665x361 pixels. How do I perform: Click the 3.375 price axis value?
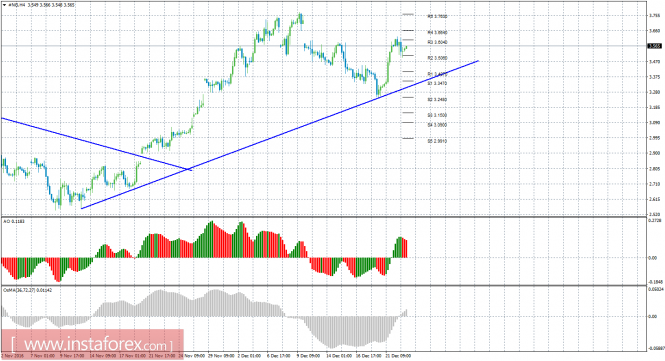pos(655,77)
